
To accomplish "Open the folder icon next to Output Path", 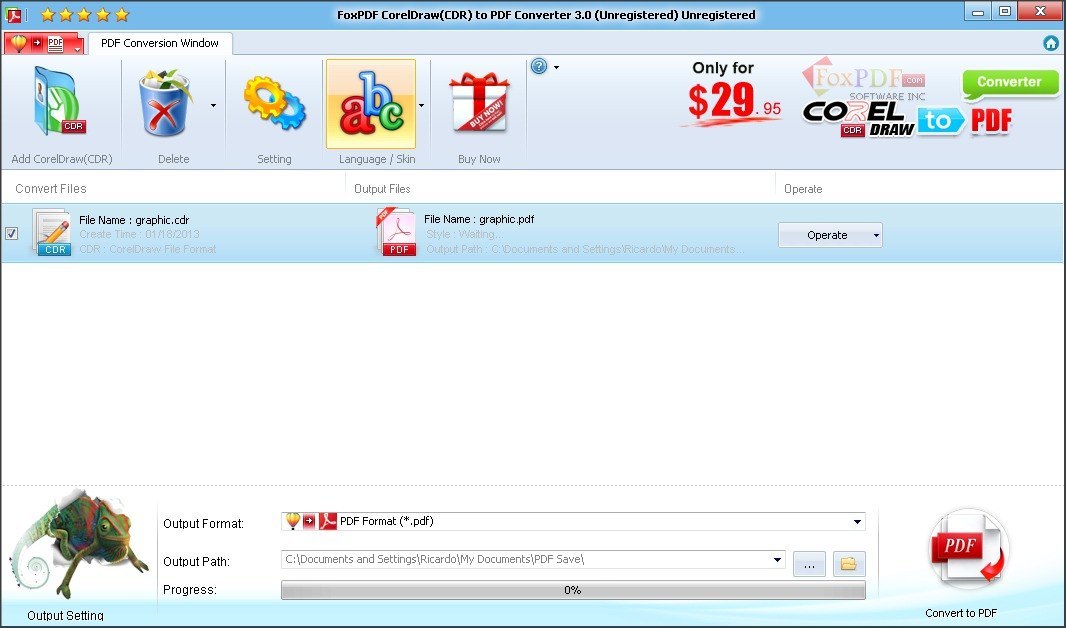I will pos(847,564).
